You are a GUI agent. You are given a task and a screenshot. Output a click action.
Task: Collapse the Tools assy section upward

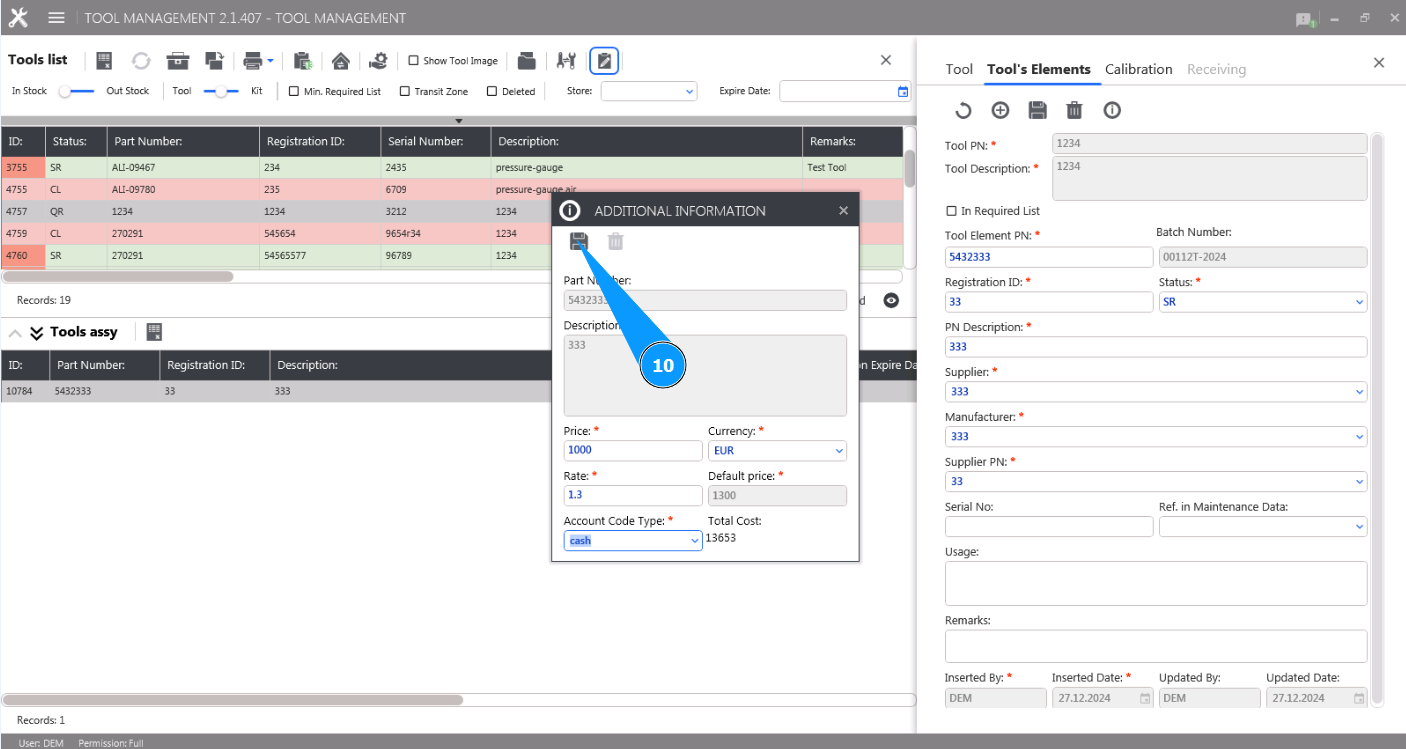click(x=15, y=332)
